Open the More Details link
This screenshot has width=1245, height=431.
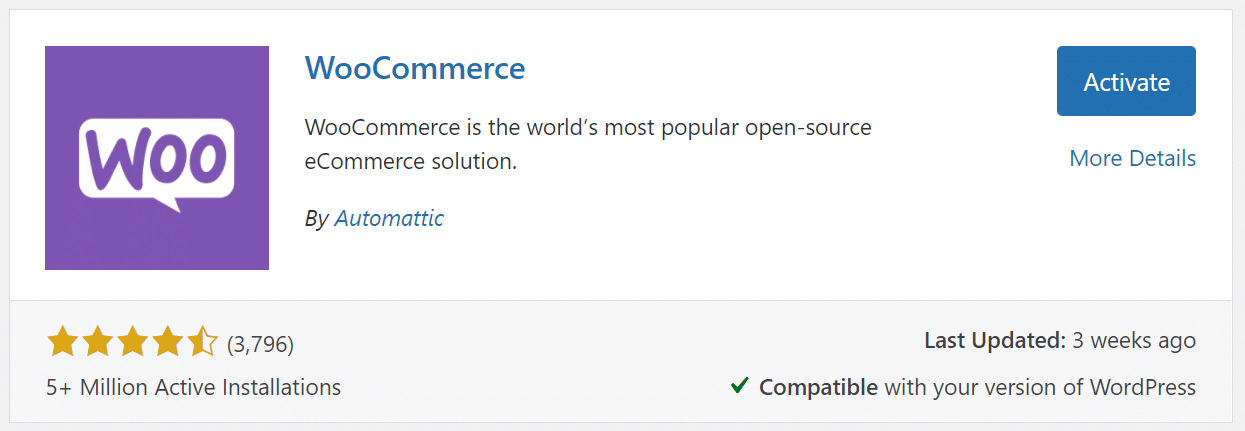[x=1132, y=158]
